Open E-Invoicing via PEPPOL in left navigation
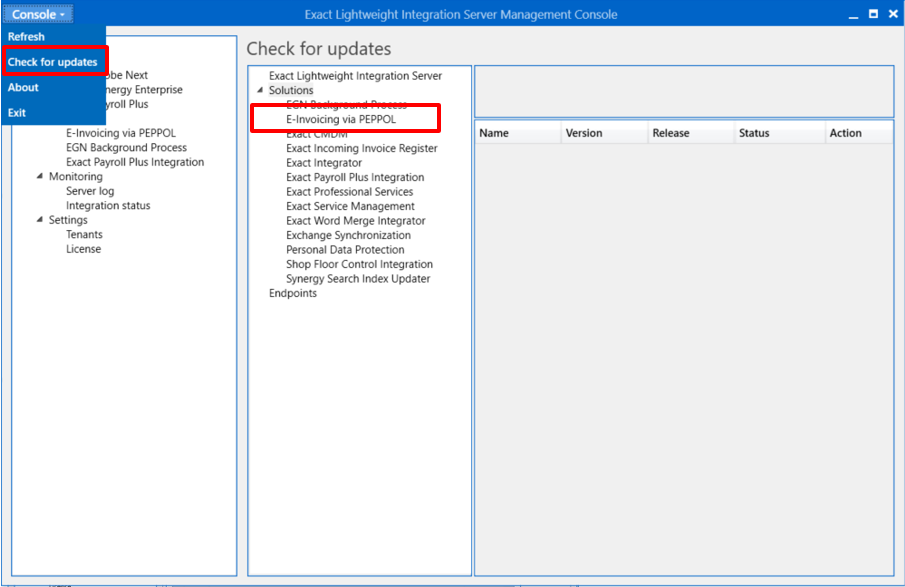The image size is (905, 587). pyautogui.click(x=121, y=133)
